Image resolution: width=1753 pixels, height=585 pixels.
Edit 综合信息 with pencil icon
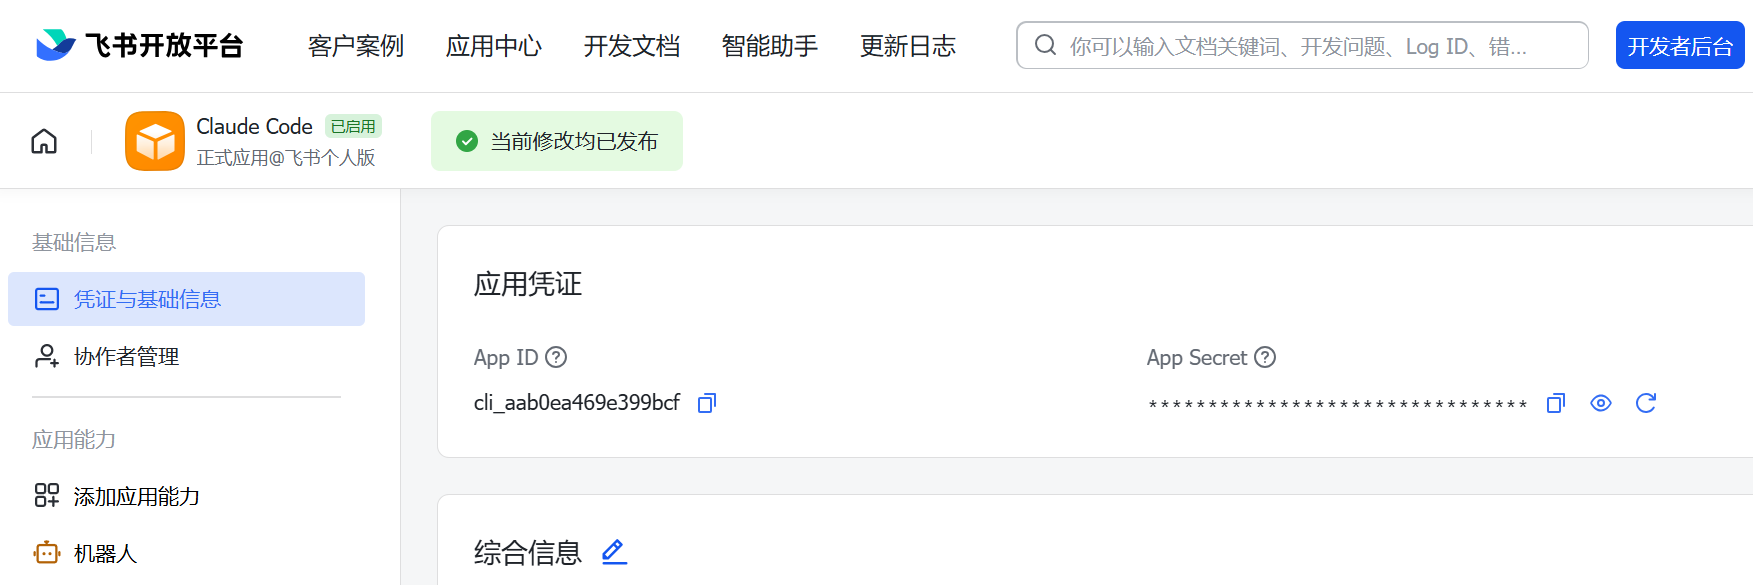tap(614, 552)
